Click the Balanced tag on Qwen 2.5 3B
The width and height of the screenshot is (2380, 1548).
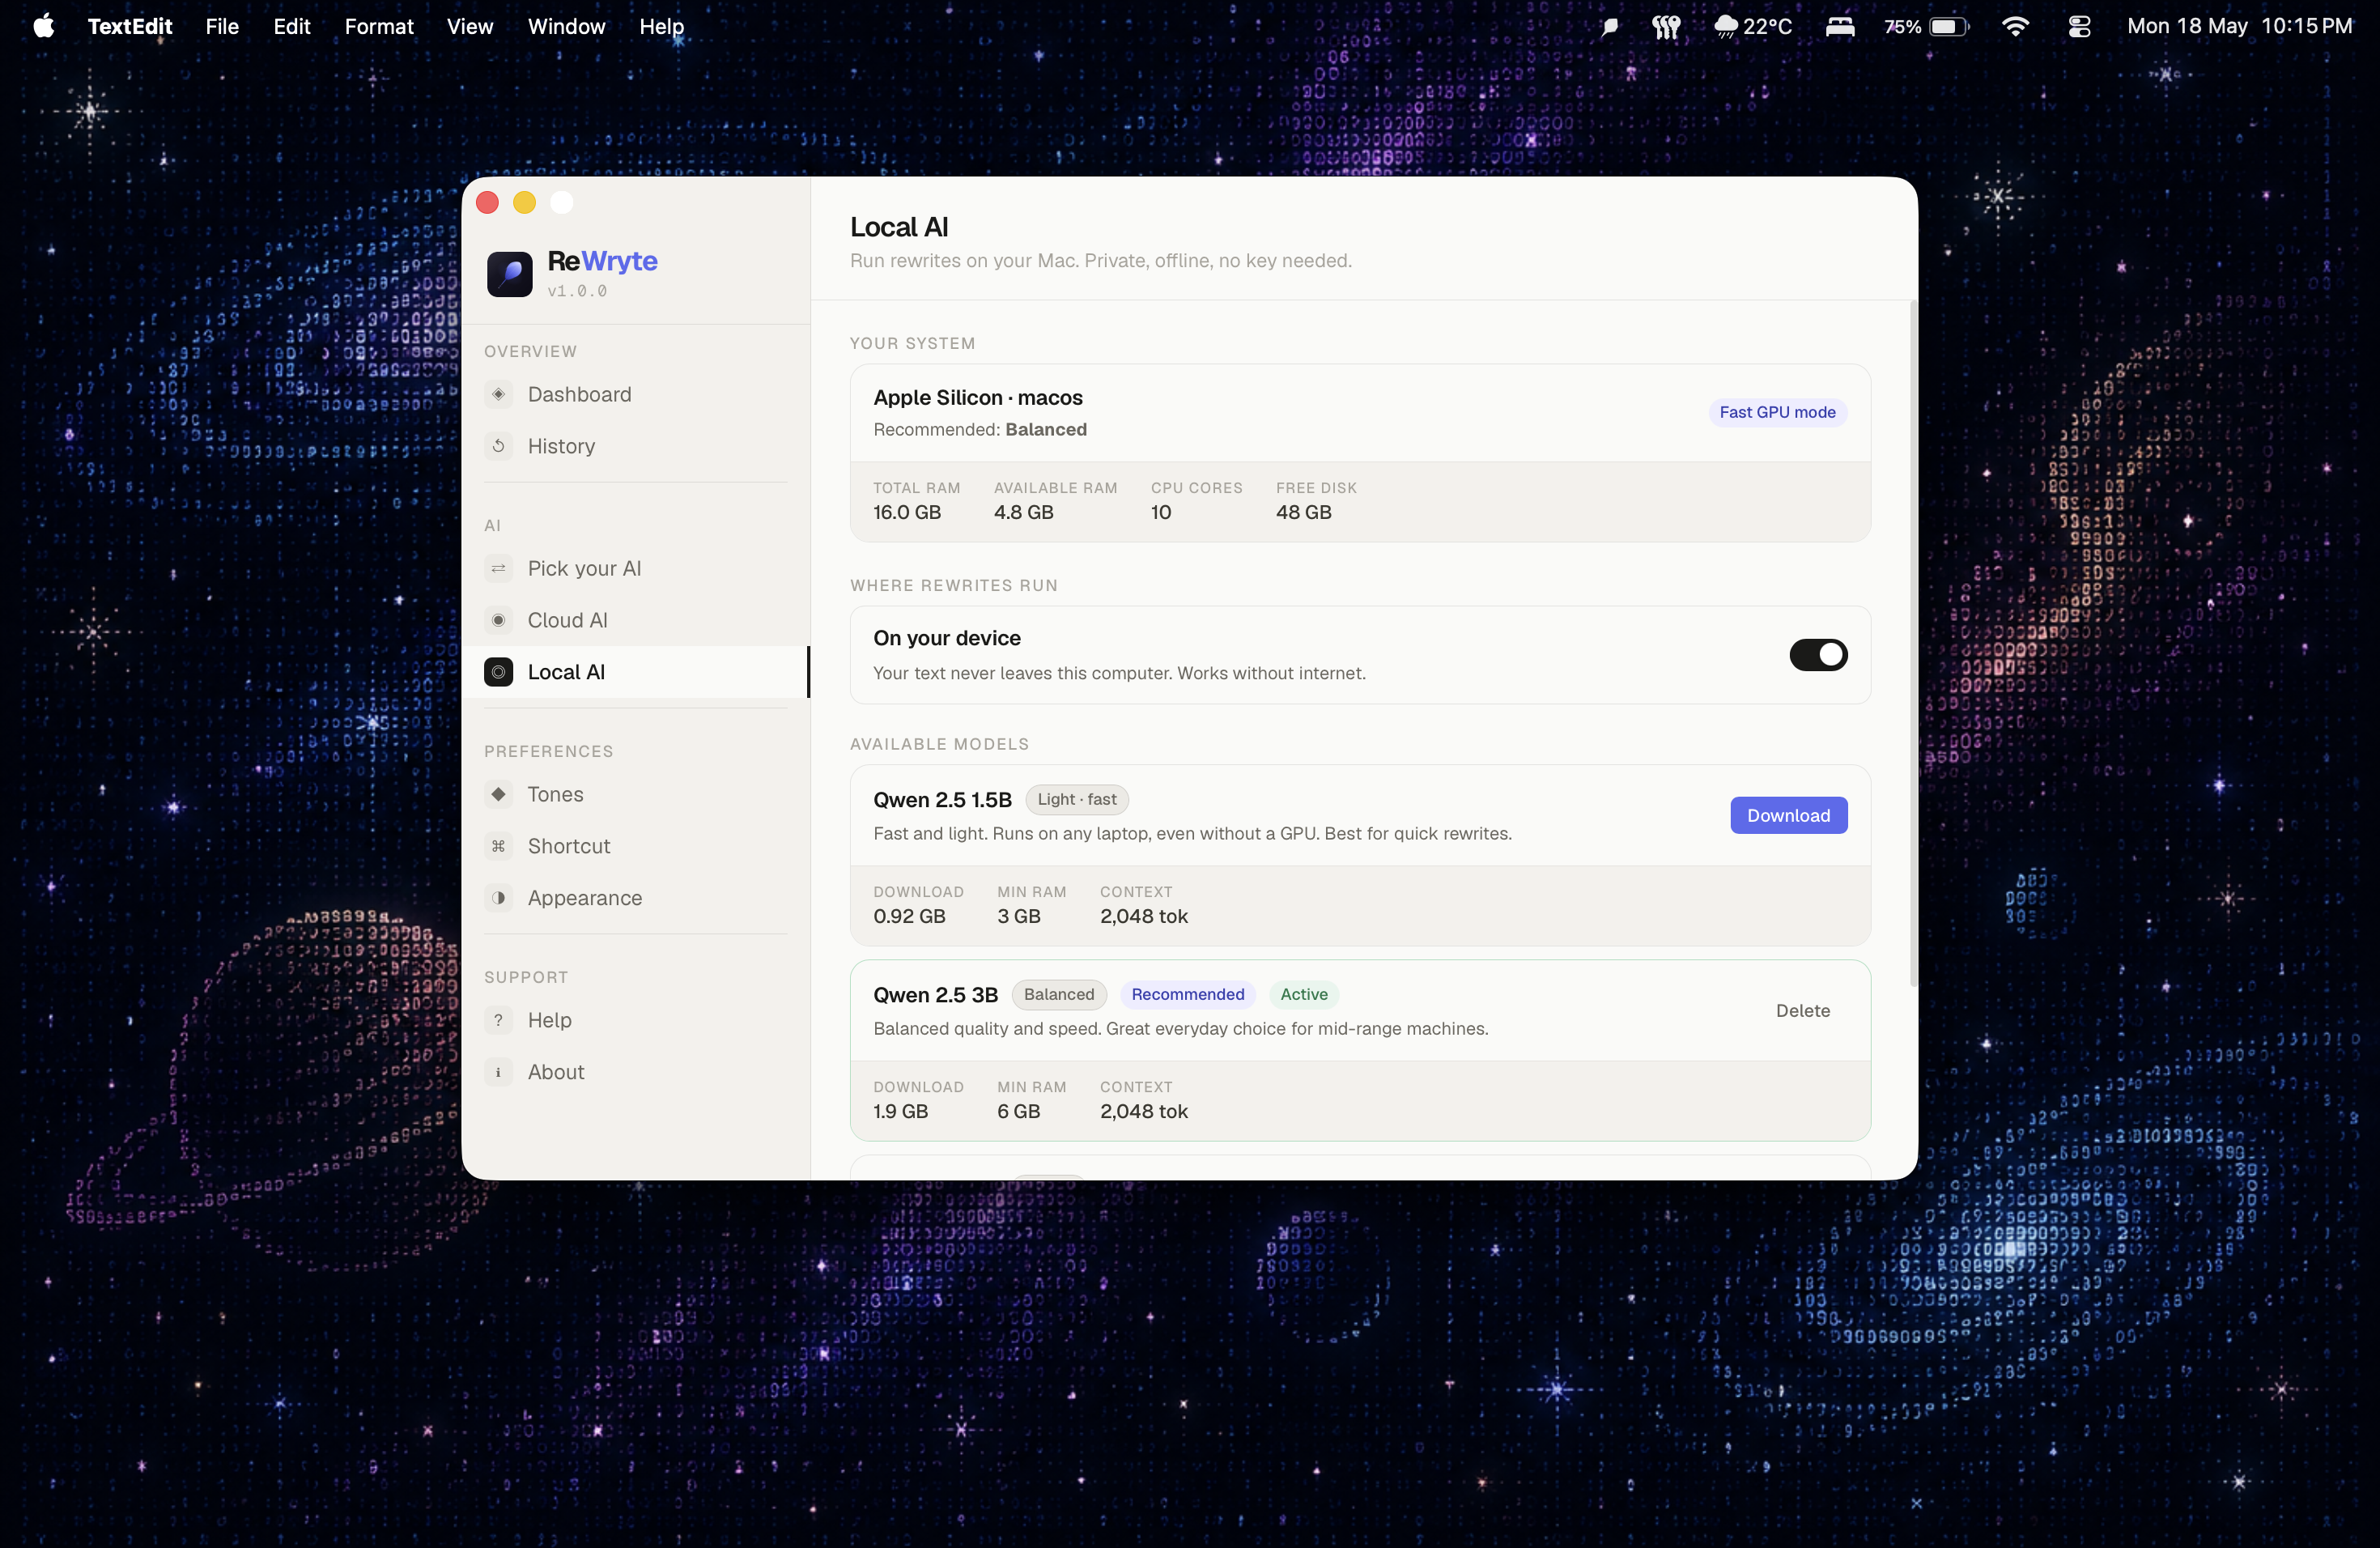[x=1059, y=994]
